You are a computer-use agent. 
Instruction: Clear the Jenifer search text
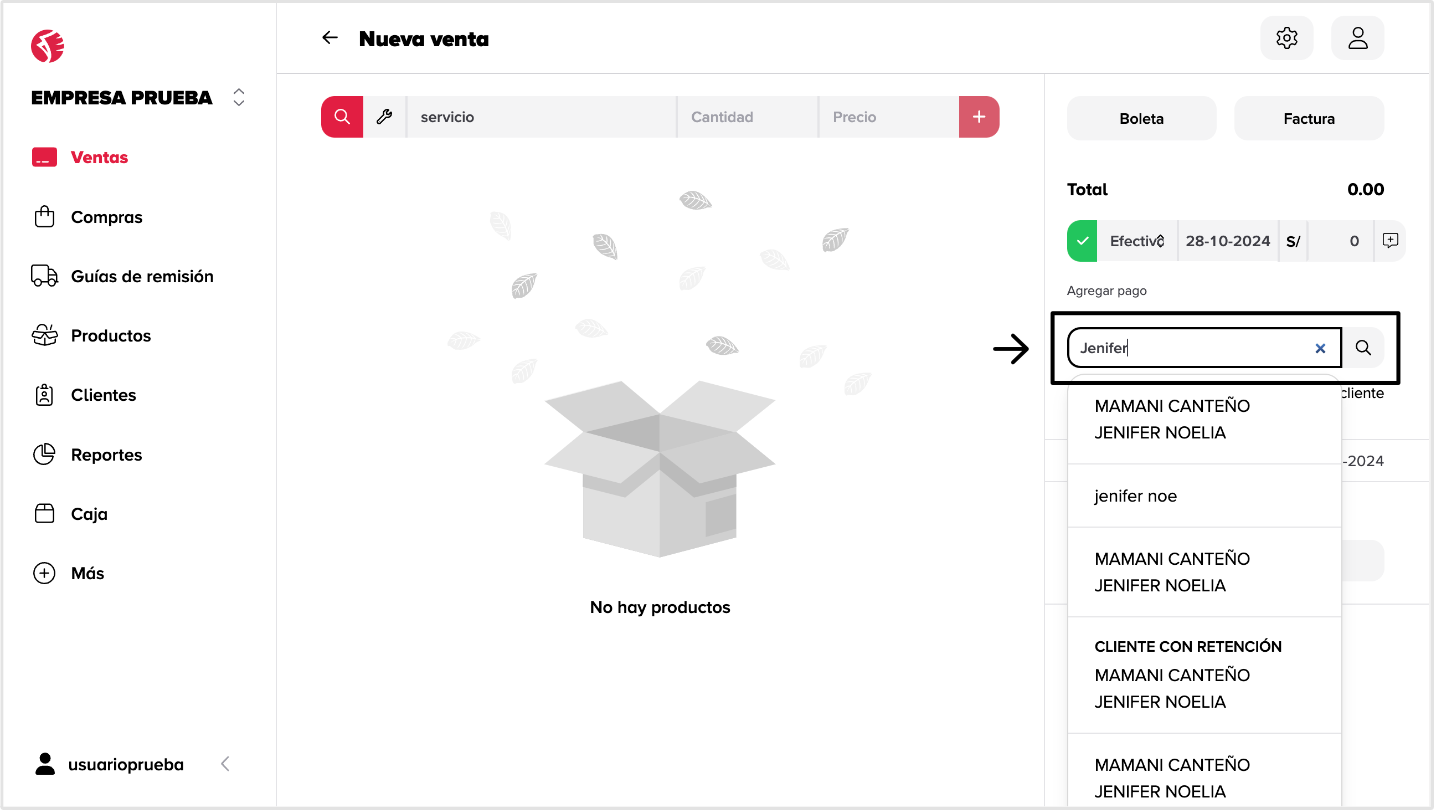(1320, 348)
